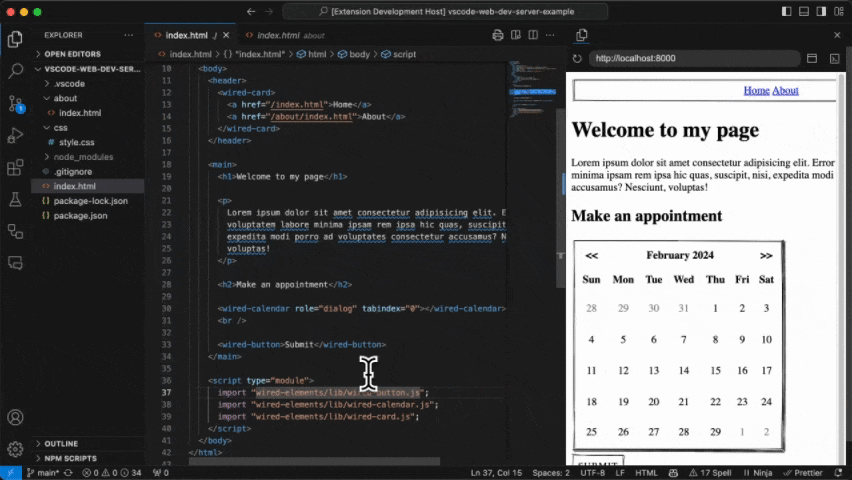
Task: Click the chat comments icon in activity bar
Action: pyautogui.click(x=15, y=263)
